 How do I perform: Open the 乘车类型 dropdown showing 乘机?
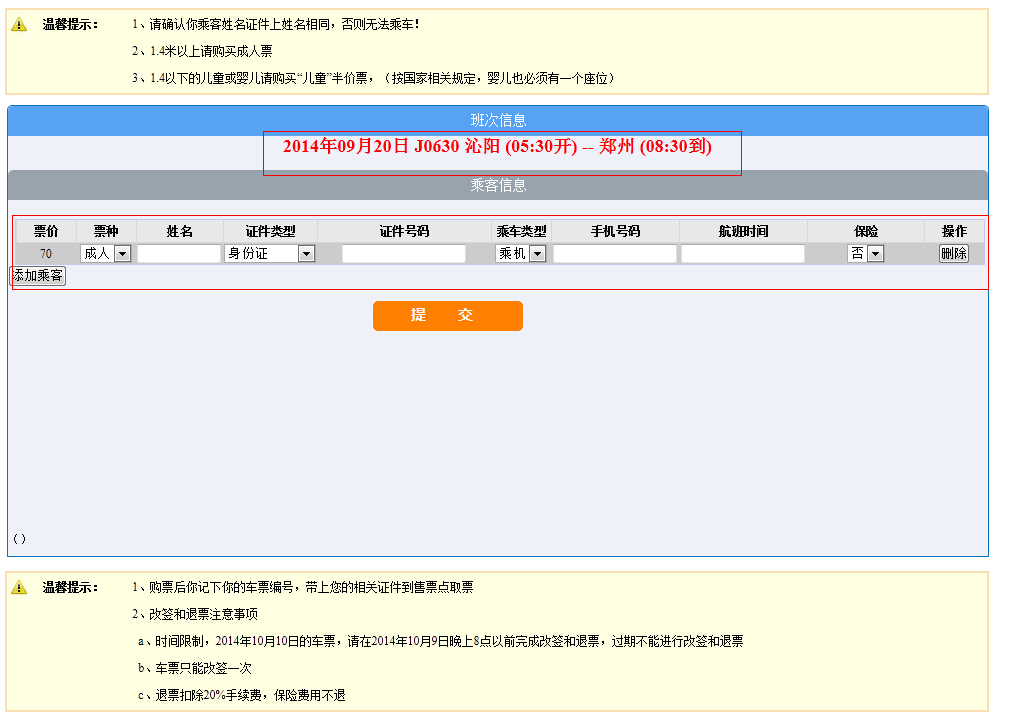[x=521, y=254]
